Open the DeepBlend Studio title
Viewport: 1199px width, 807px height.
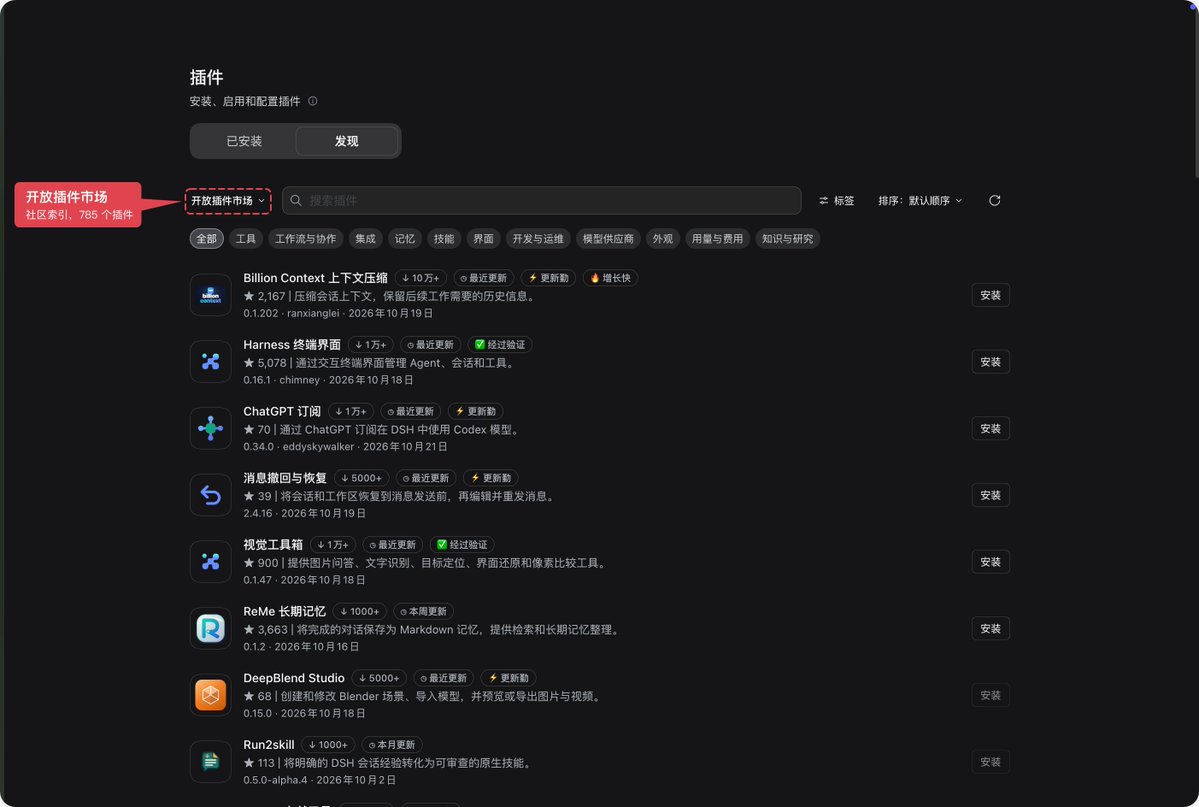pyautogui.click(x=294, y=678)
